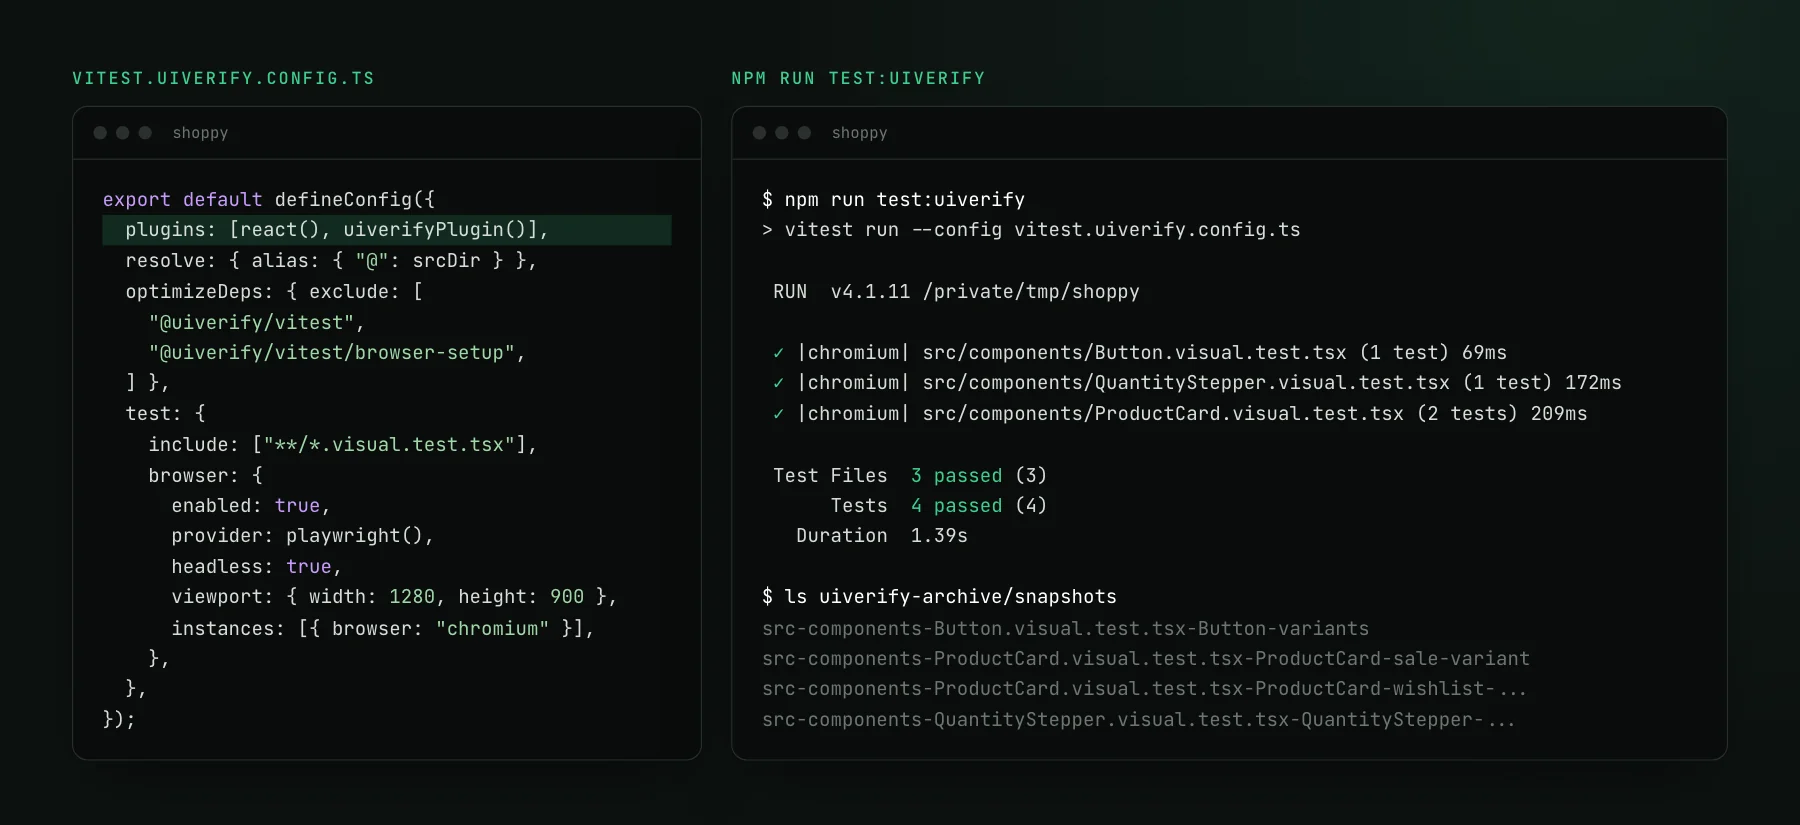Click the "@uiverify/vitest/browser-setup" string line
The width and height of the screenshot is (1800, 825).
(337, 353)
